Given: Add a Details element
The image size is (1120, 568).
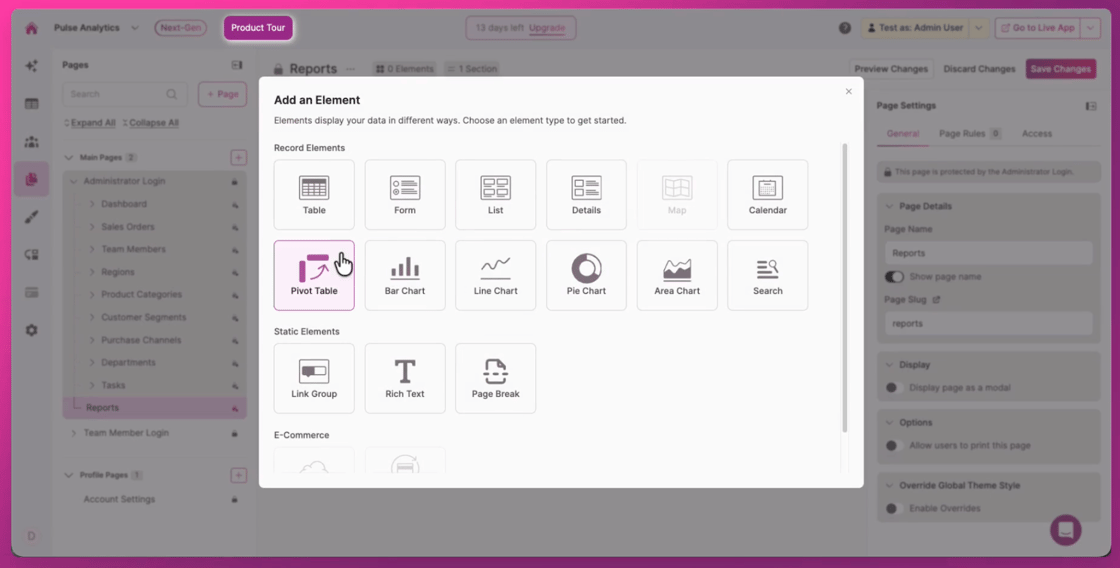Looking at the screenshot, I should tap(586, 194).
